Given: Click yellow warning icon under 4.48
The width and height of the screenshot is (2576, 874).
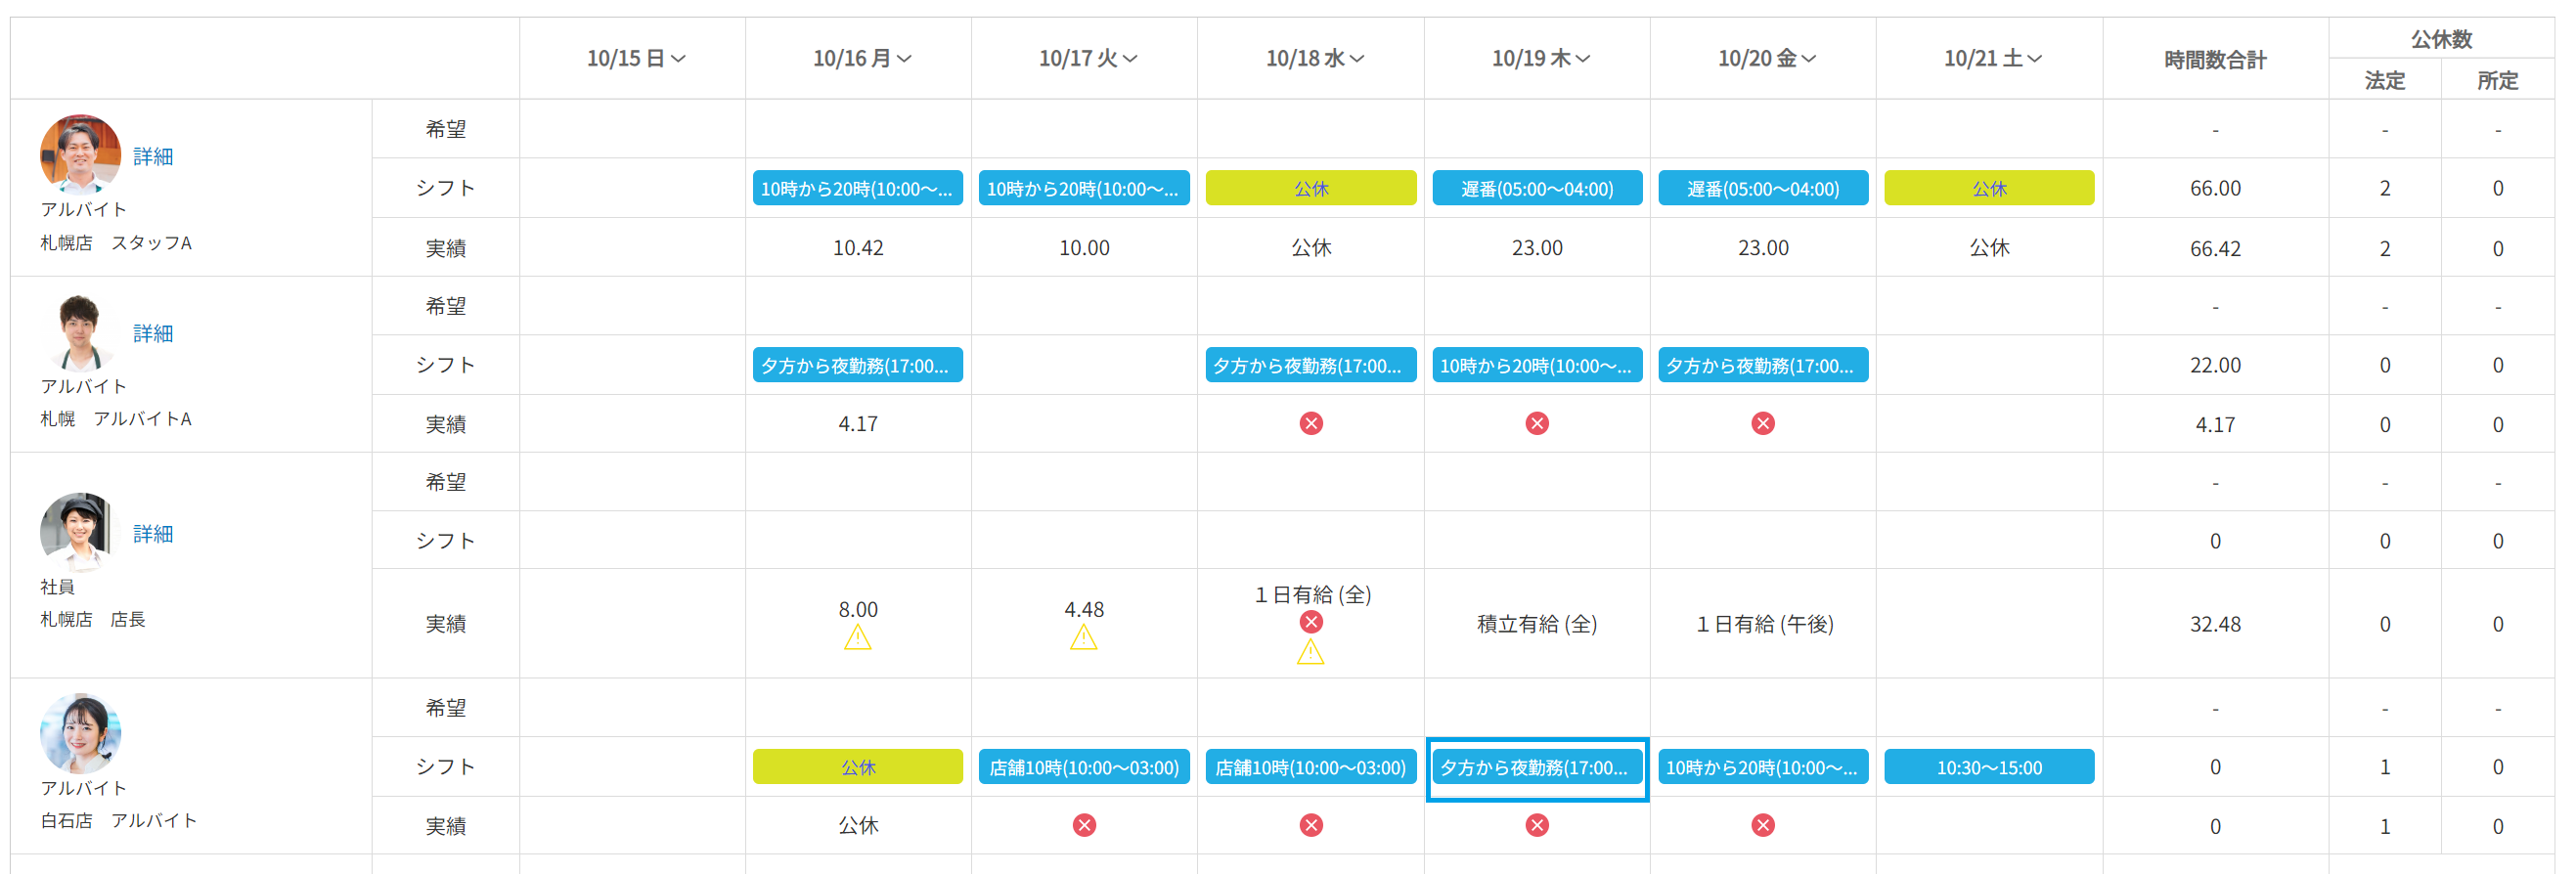Looking at the screenshot, I should (1083, 638).
